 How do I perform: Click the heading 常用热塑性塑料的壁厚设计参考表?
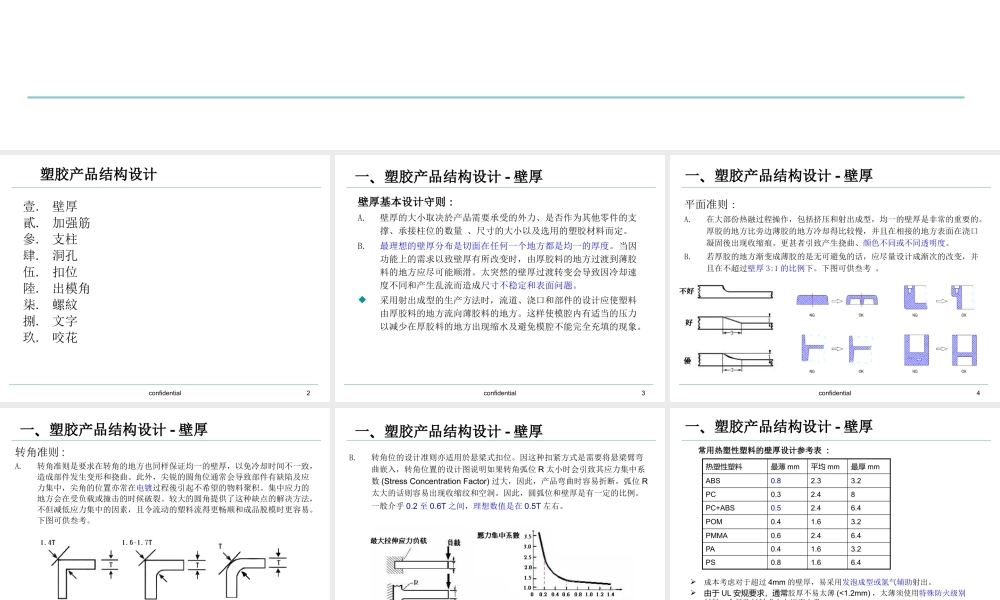[763, 450]
